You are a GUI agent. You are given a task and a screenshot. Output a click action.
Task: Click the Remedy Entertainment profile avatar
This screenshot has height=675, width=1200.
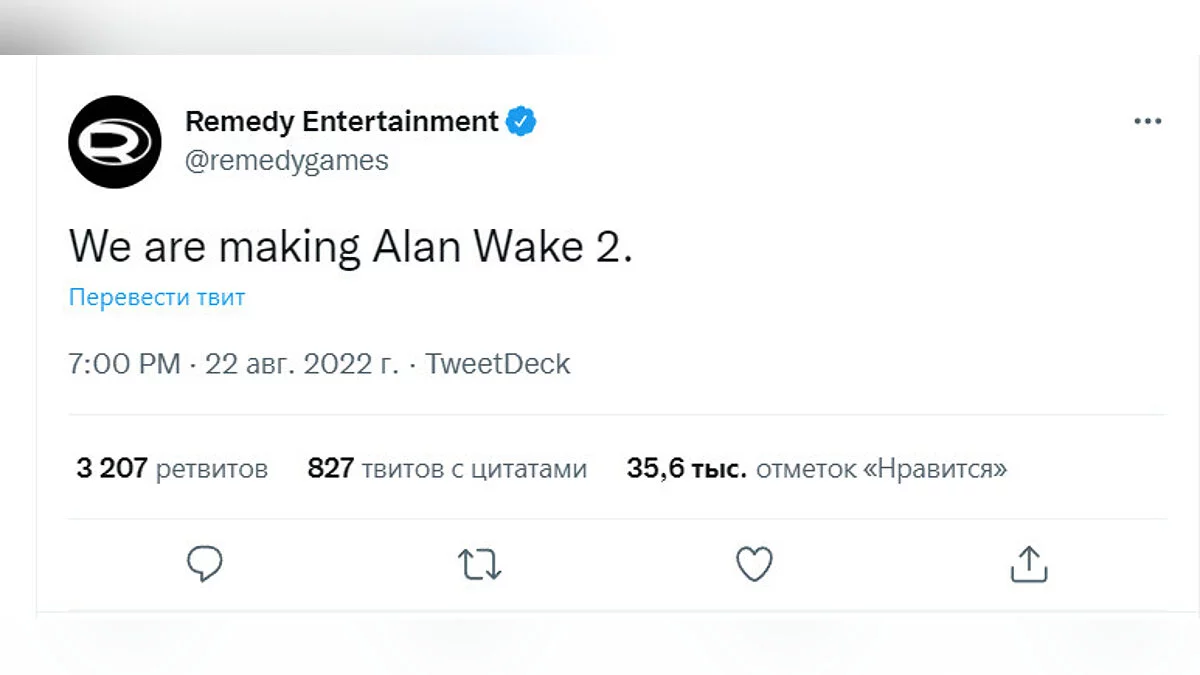tap(114, 142)
